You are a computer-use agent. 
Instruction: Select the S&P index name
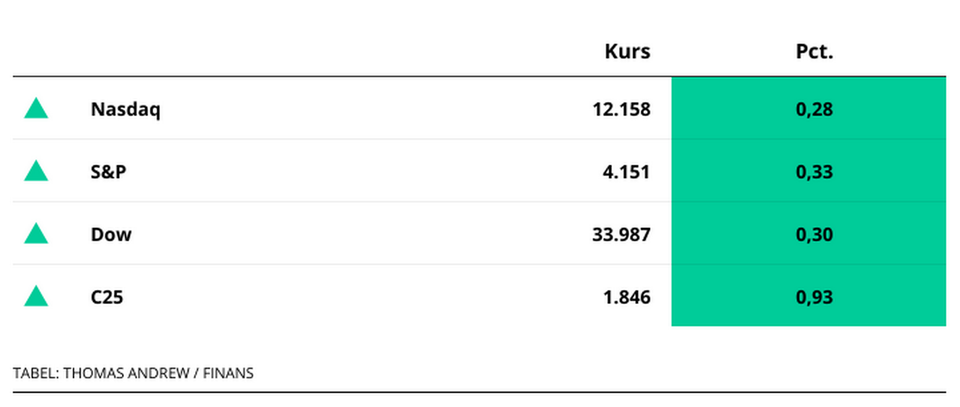108,171
